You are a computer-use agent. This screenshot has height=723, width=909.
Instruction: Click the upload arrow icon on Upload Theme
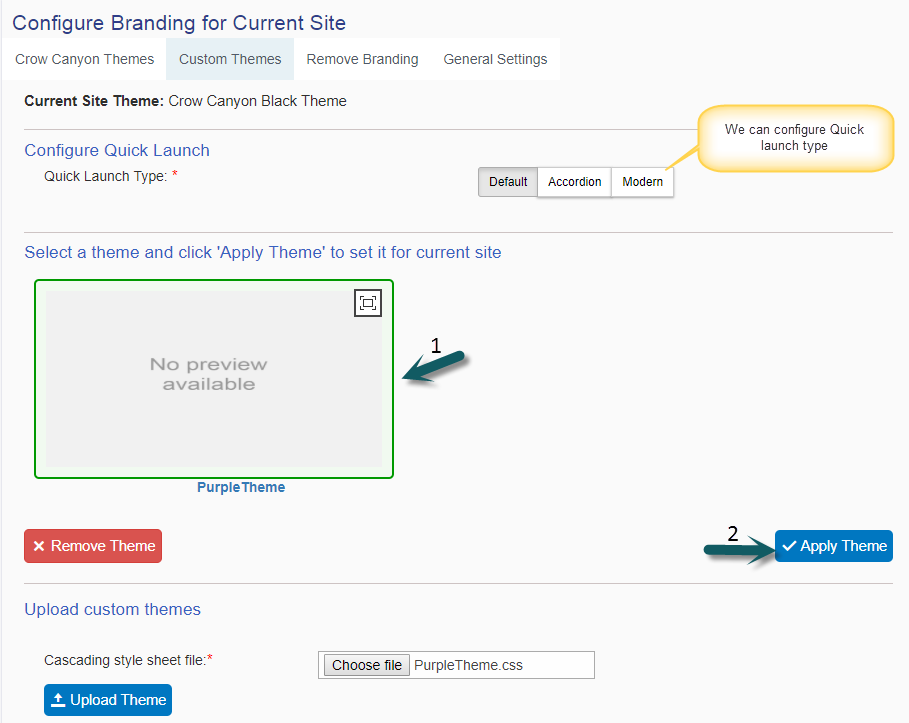pos(58,700)
